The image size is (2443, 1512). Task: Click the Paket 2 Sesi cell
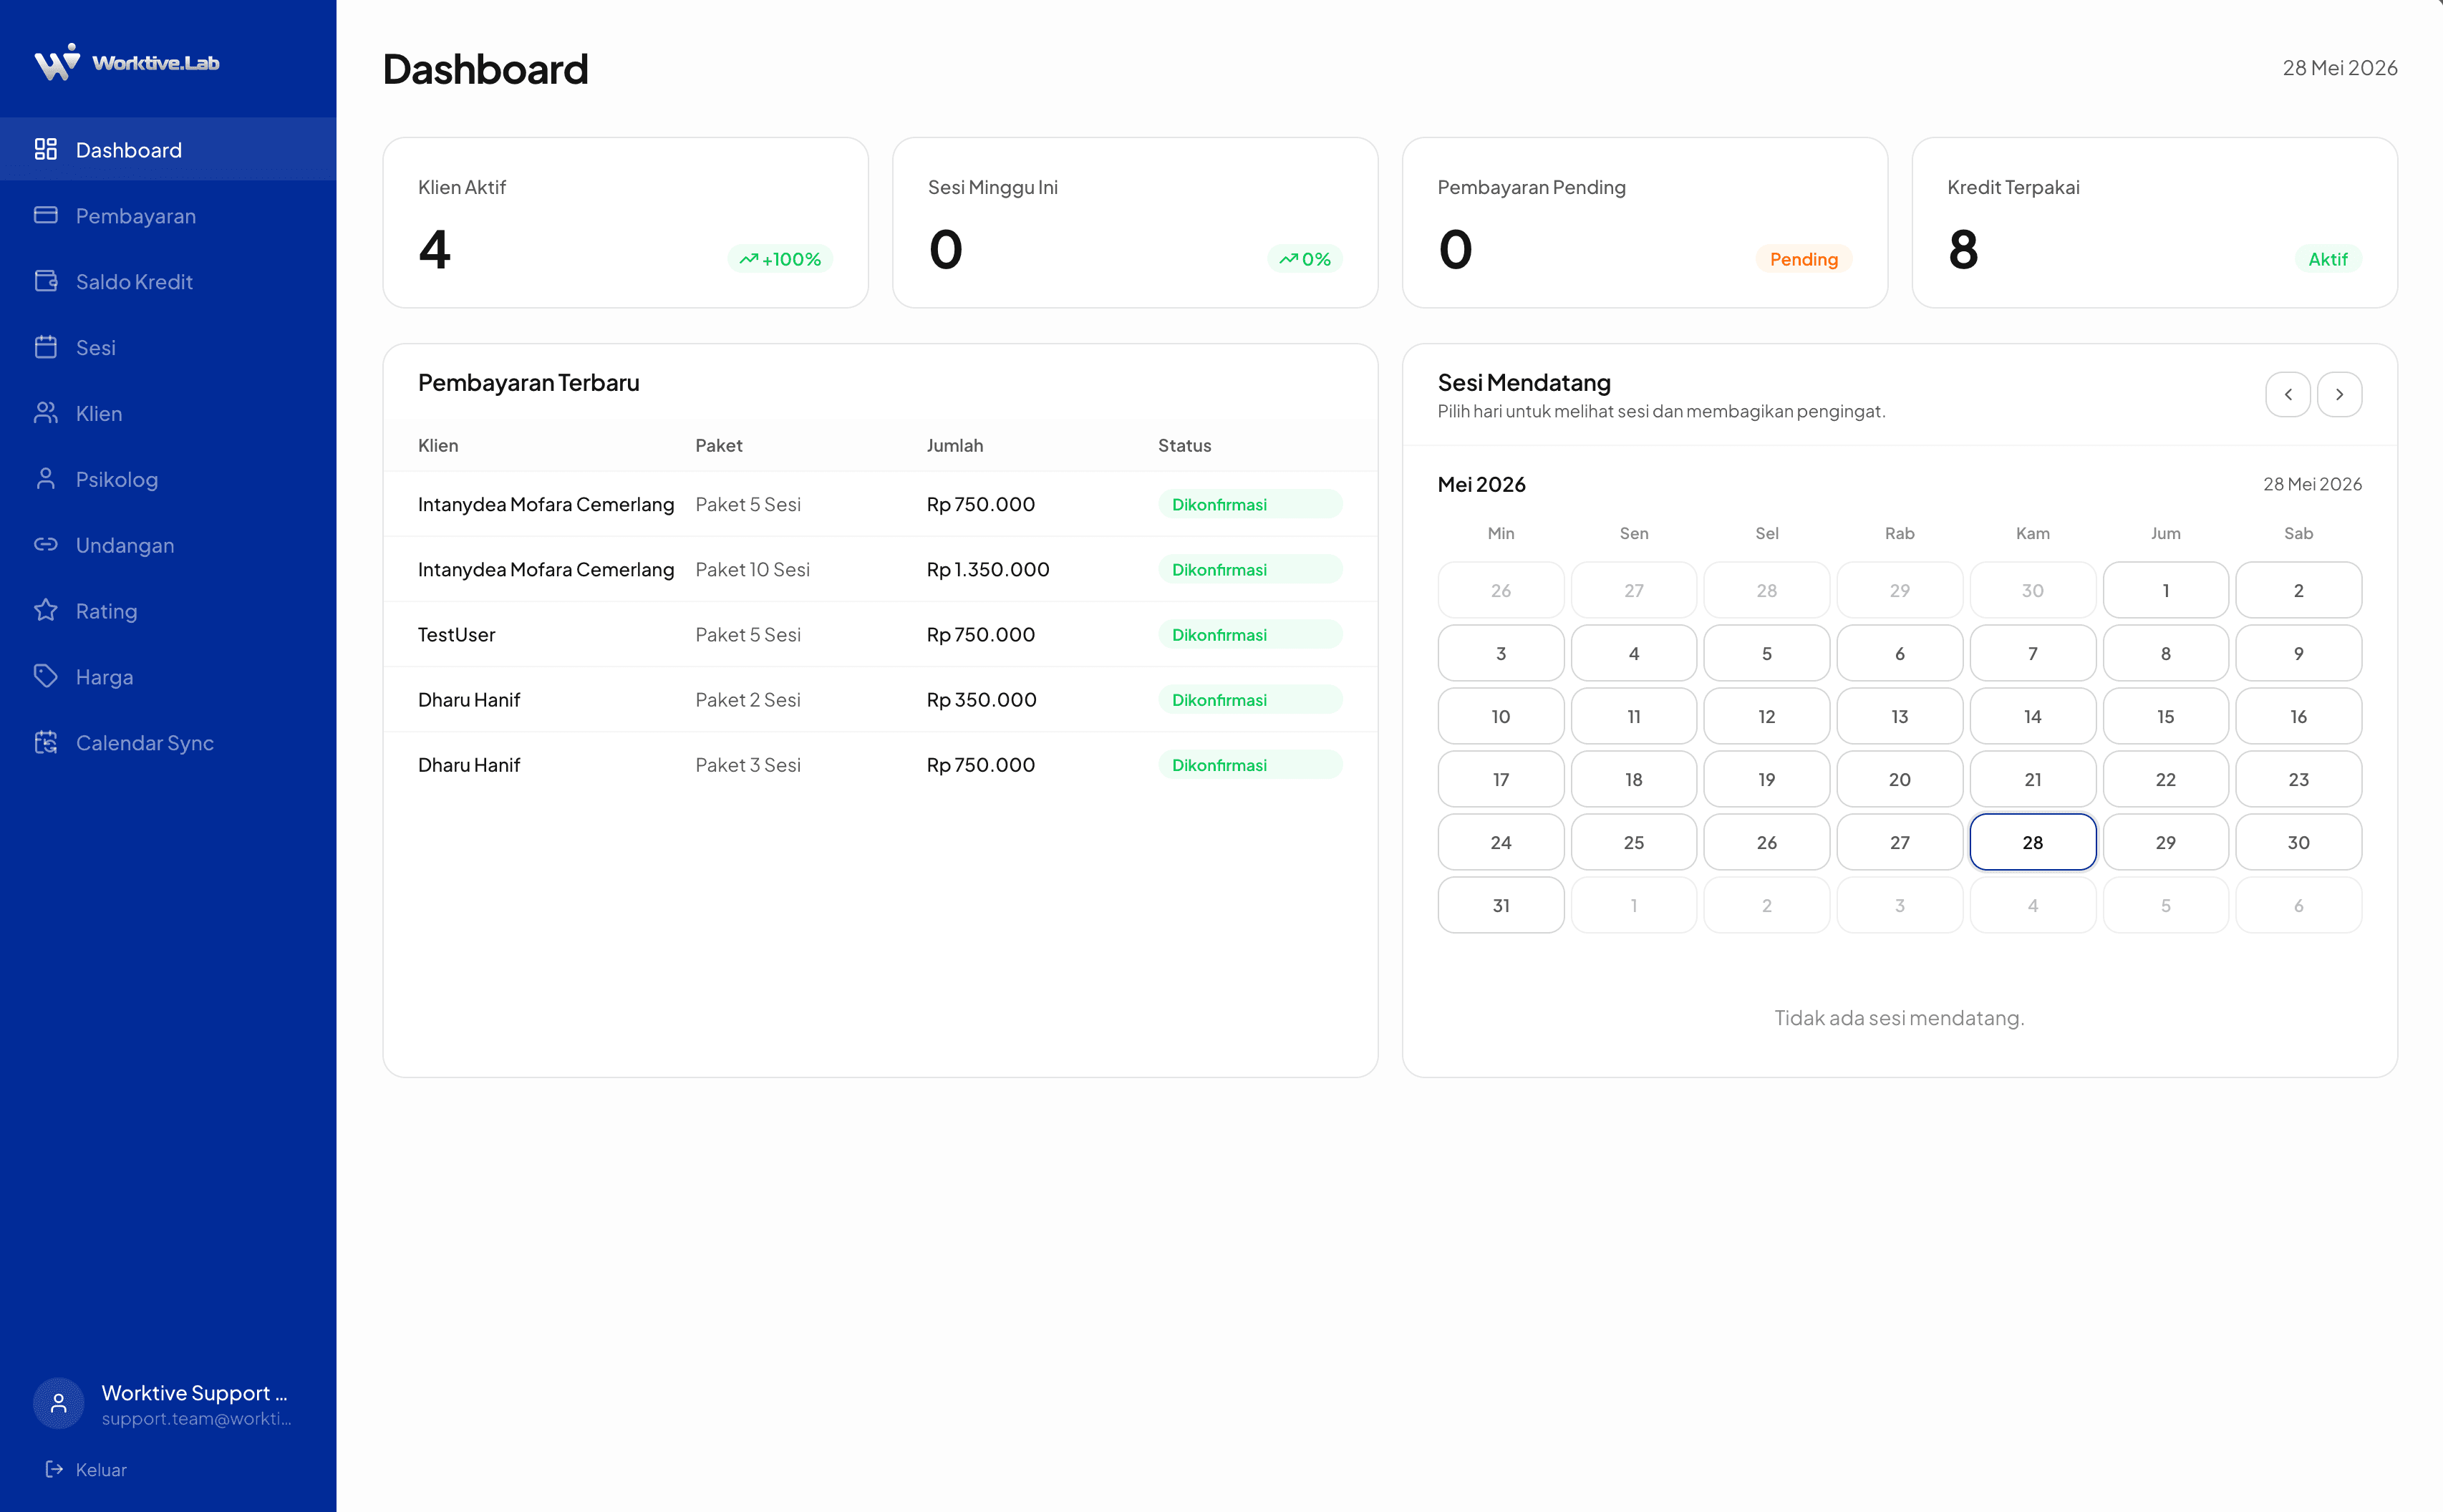(x=748, y=699)
